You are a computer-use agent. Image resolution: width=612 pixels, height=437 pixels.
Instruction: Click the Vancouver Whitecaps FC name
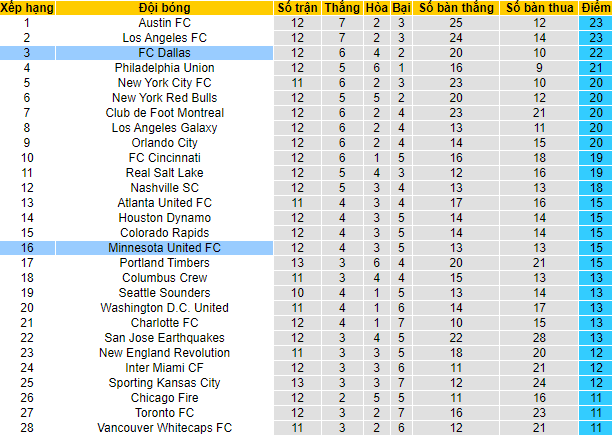tap(164, 427)
